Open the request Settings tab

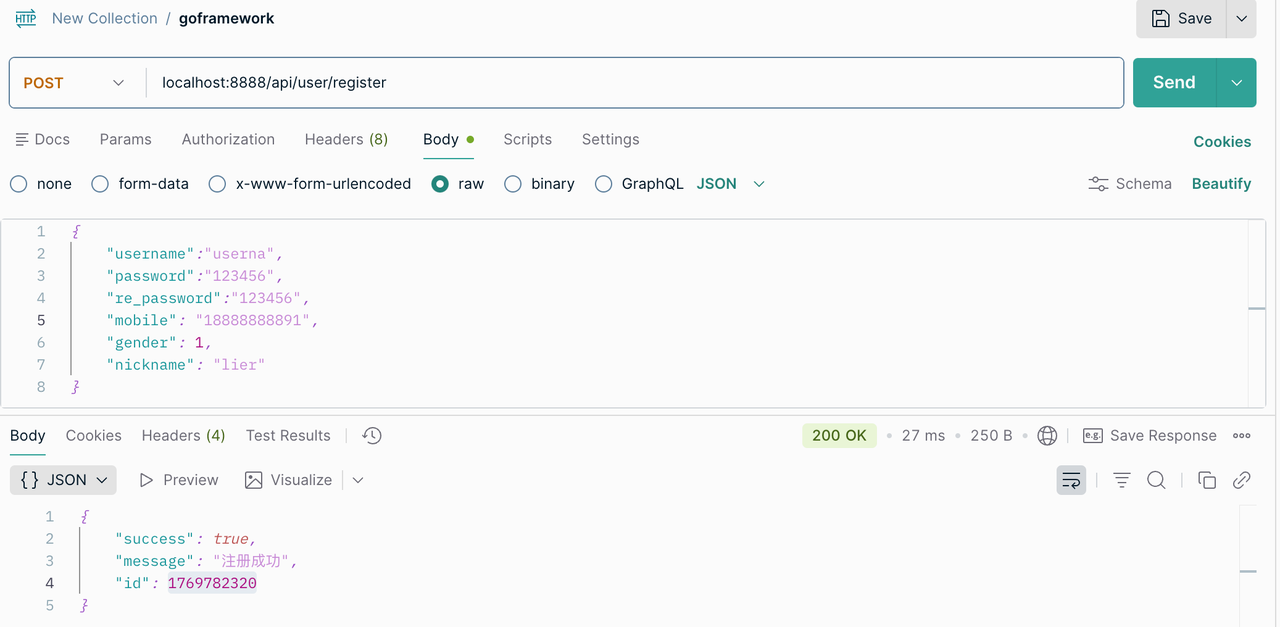610,139
